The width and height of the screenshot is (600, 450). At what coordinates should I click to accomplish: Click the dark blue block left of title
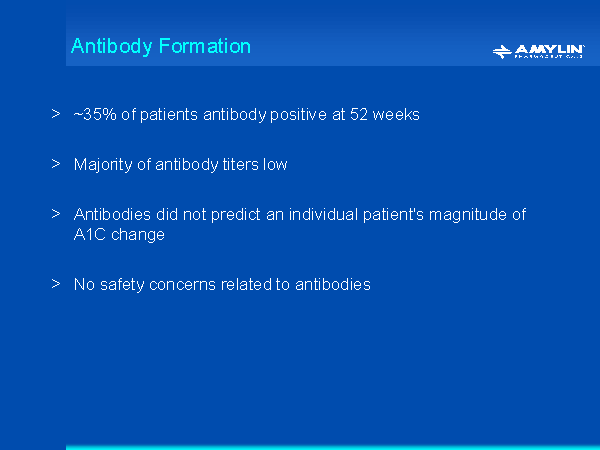pyautogui.click(x=33, y=33)
